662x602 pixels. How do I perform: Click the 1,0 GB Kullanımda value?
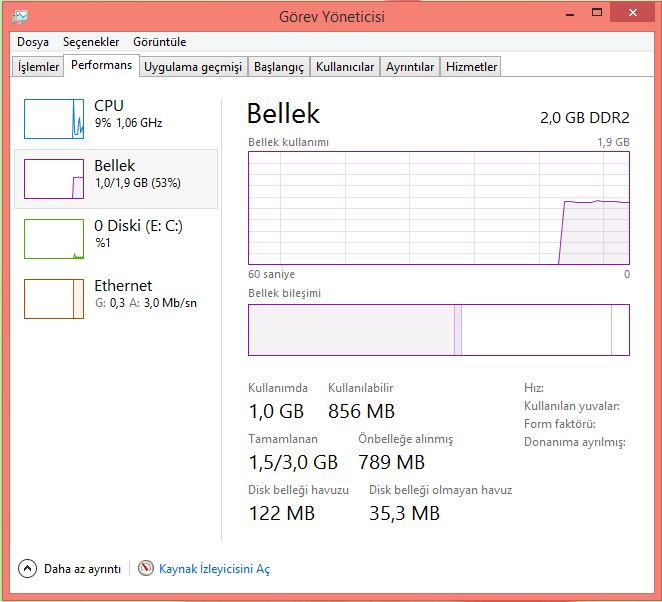coord(276,411)
